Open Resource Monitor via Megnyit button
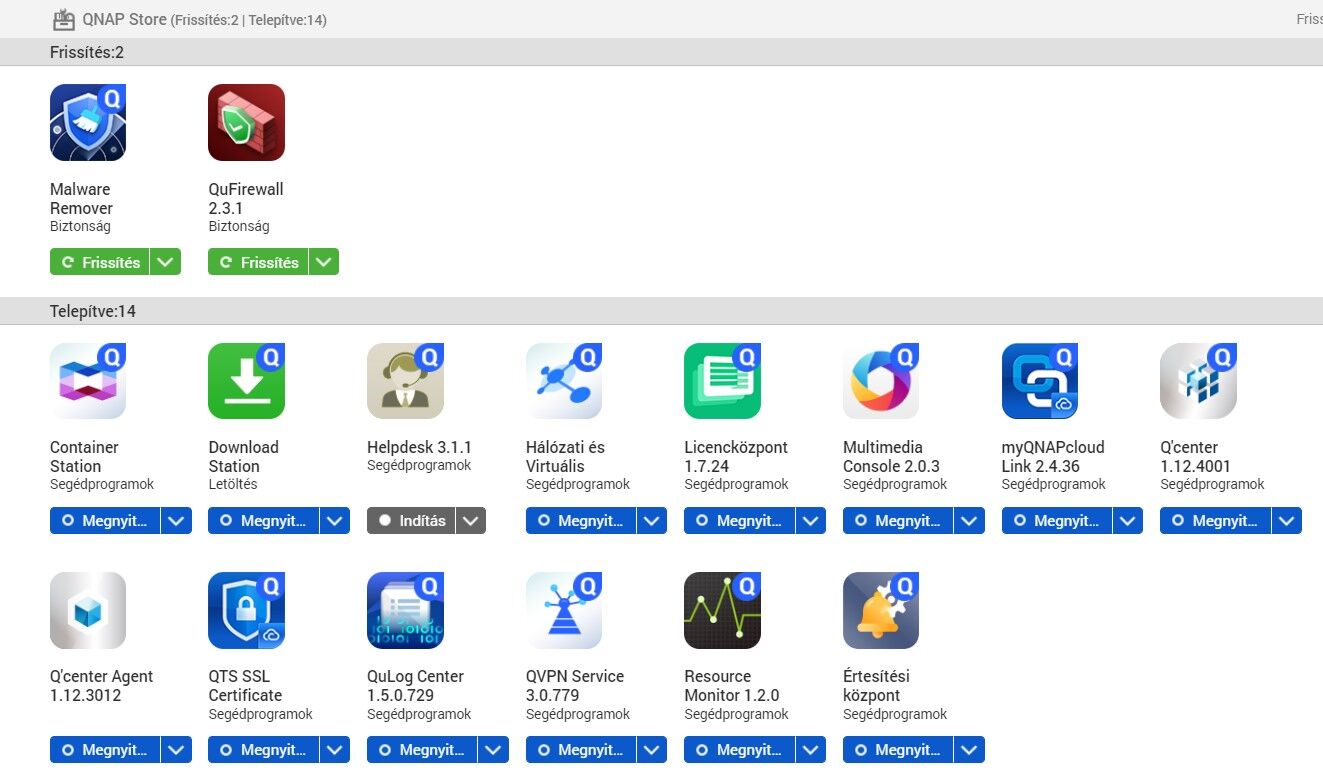1323x773 pixels. [739, 750]
